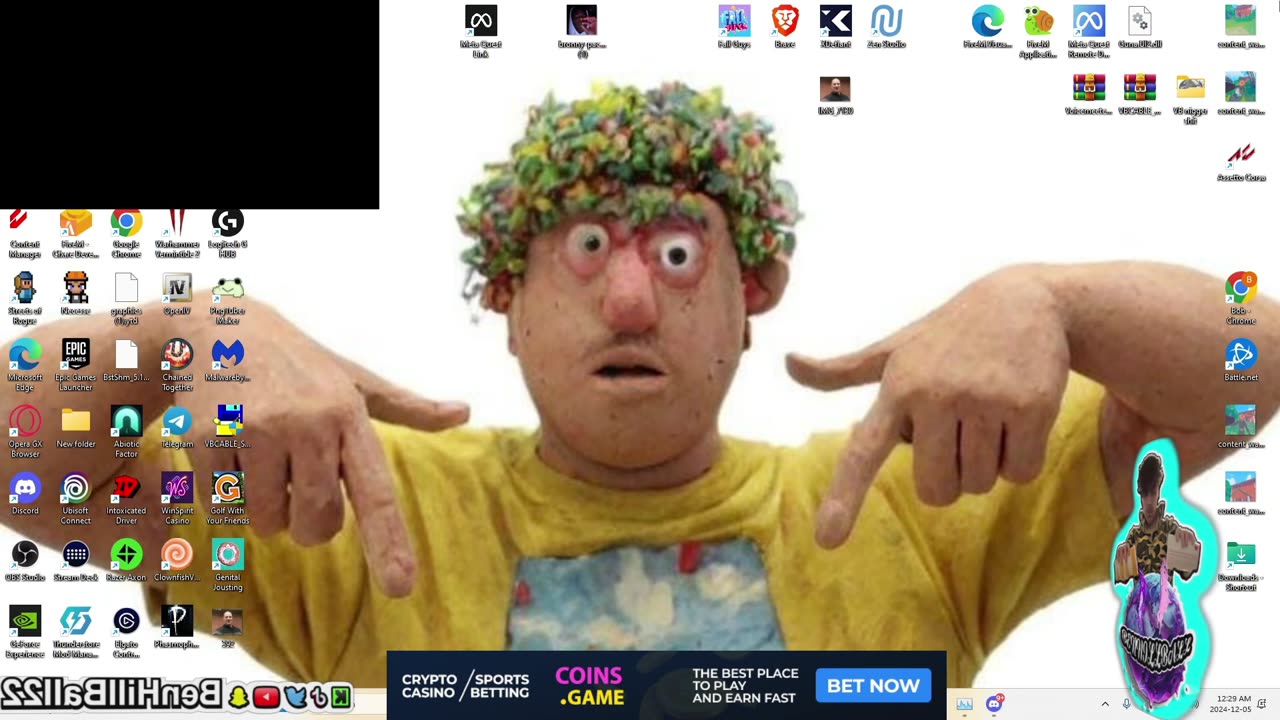The height and width of the screenshot is (720, 1280).
Task: Open VBCABLE WinRAR archive in top row
Action: (1140, 95)
